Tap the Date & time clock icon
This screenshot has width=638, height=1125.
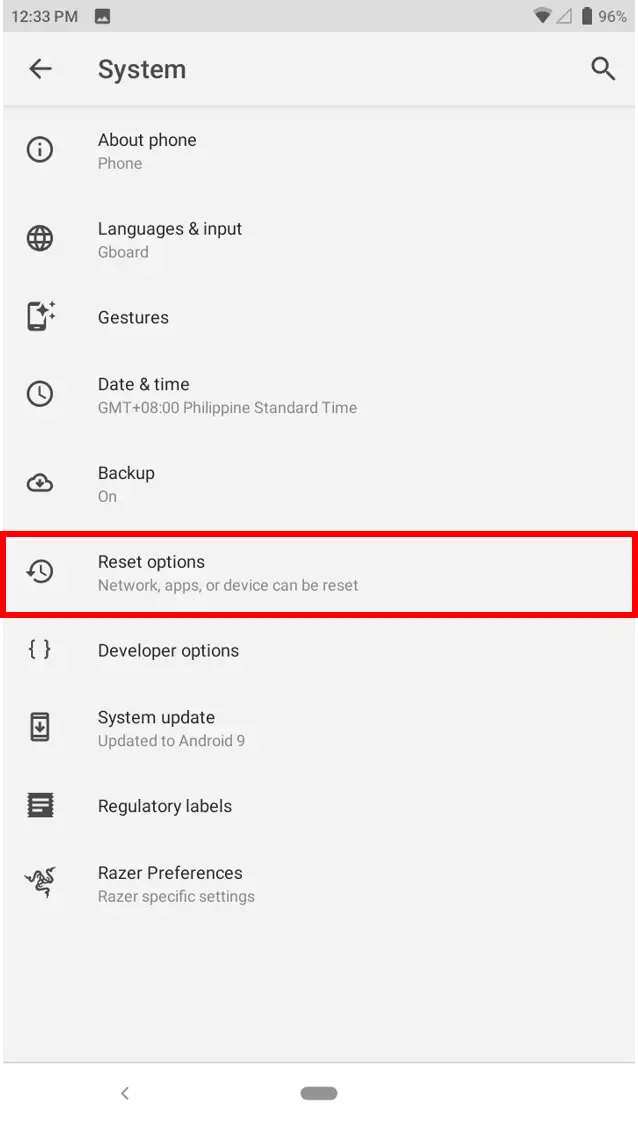[40, 394]
